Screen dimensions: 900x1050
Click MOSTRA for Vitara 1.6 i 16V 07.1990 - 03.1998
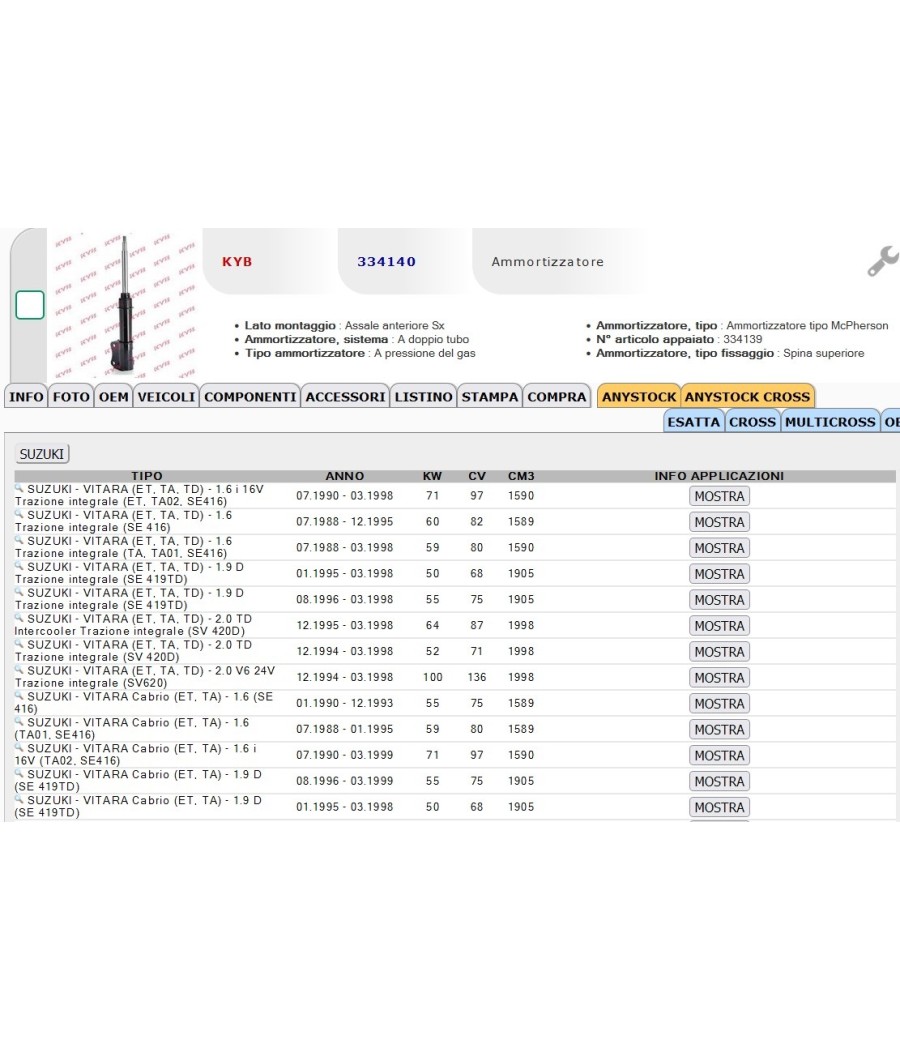coord(719,496)
